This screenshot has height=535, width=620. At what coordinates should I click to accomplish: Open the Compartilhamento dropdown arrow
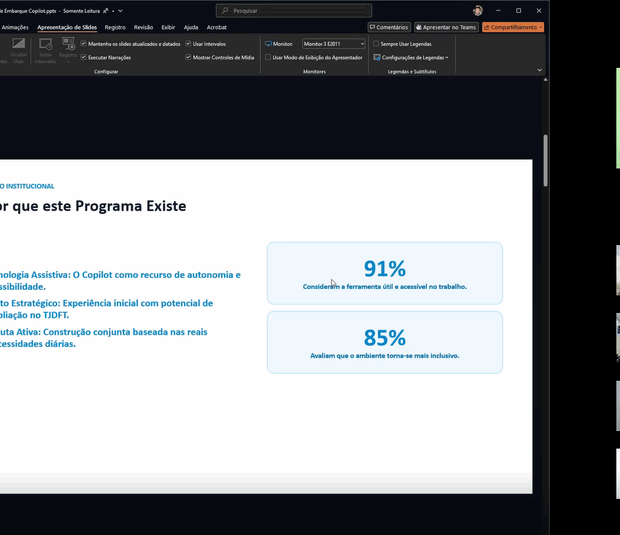tap(541, 27)
